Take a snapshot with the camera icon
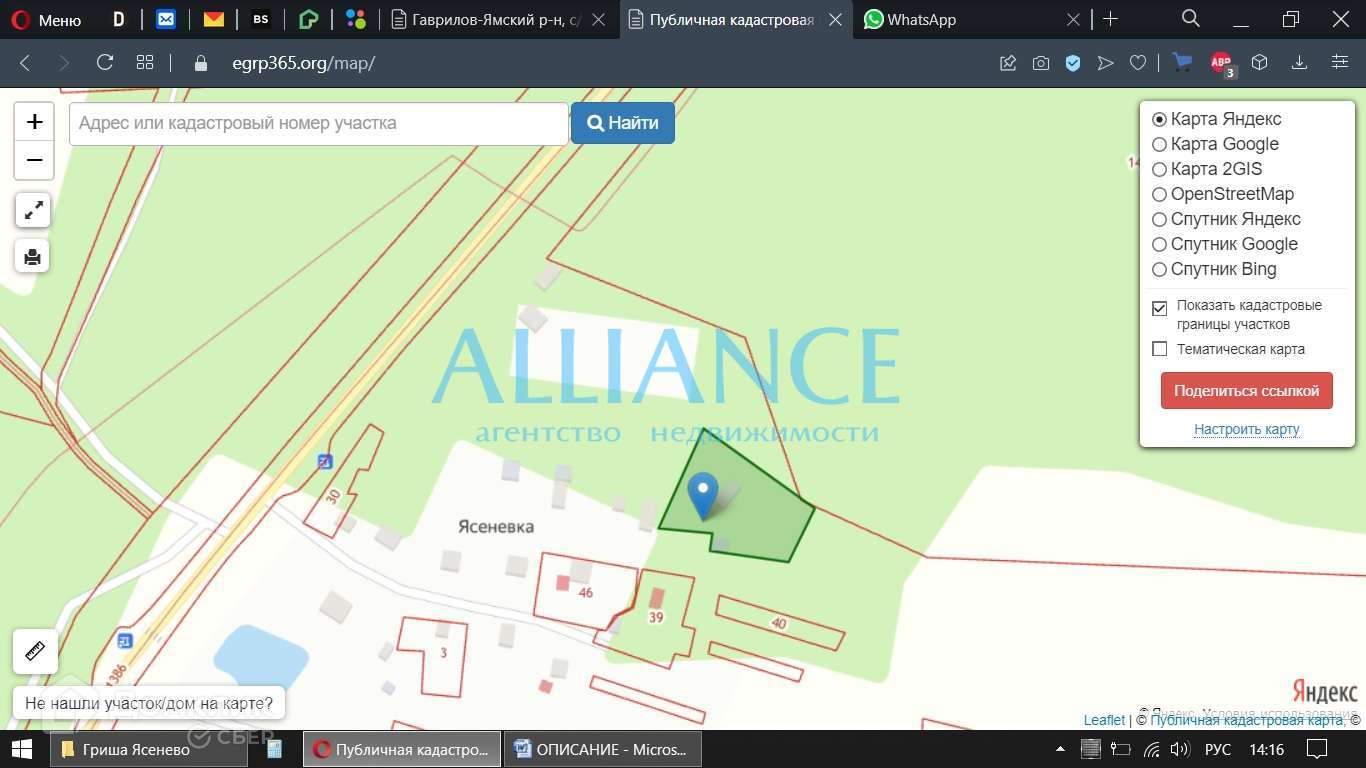This screenshot has width=1366, height=768. coord(1041,63)
